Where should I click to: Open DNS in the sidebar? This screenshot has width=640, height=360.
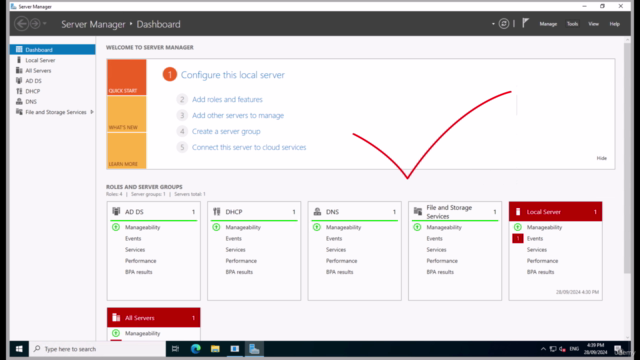(53, 102)
